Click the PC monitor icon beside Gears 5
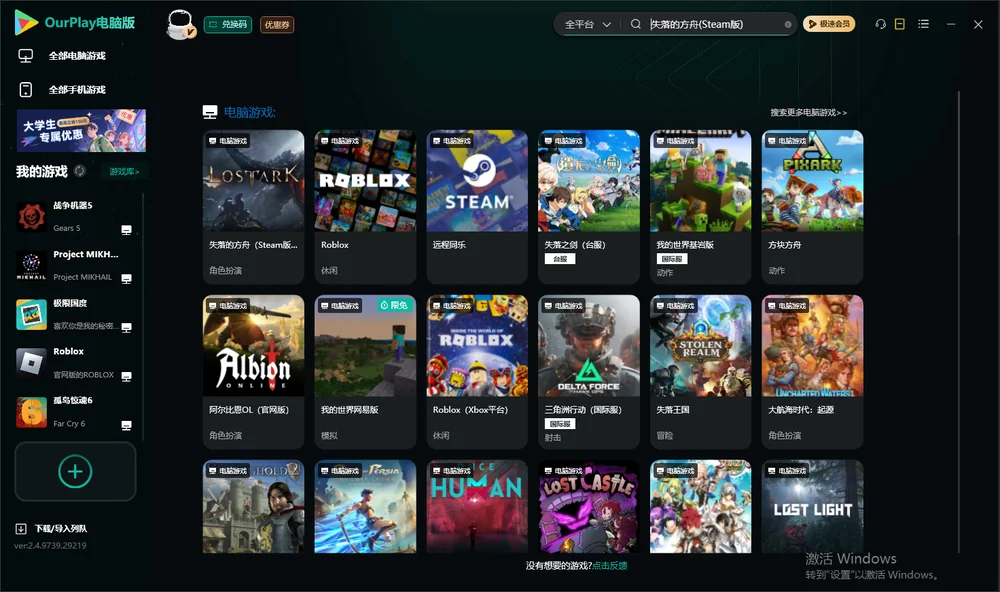 pyautogui.click(x=126, y=230)
